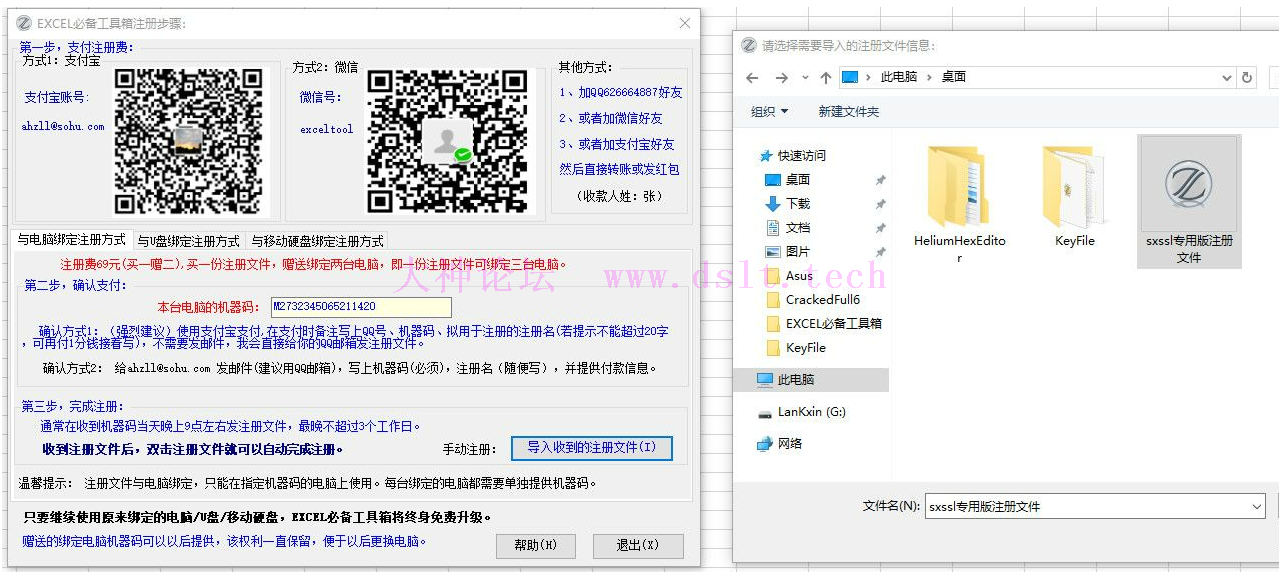
Task: Click 此电脑 in the address bar breadcrumb
Action: pos(899,77)
